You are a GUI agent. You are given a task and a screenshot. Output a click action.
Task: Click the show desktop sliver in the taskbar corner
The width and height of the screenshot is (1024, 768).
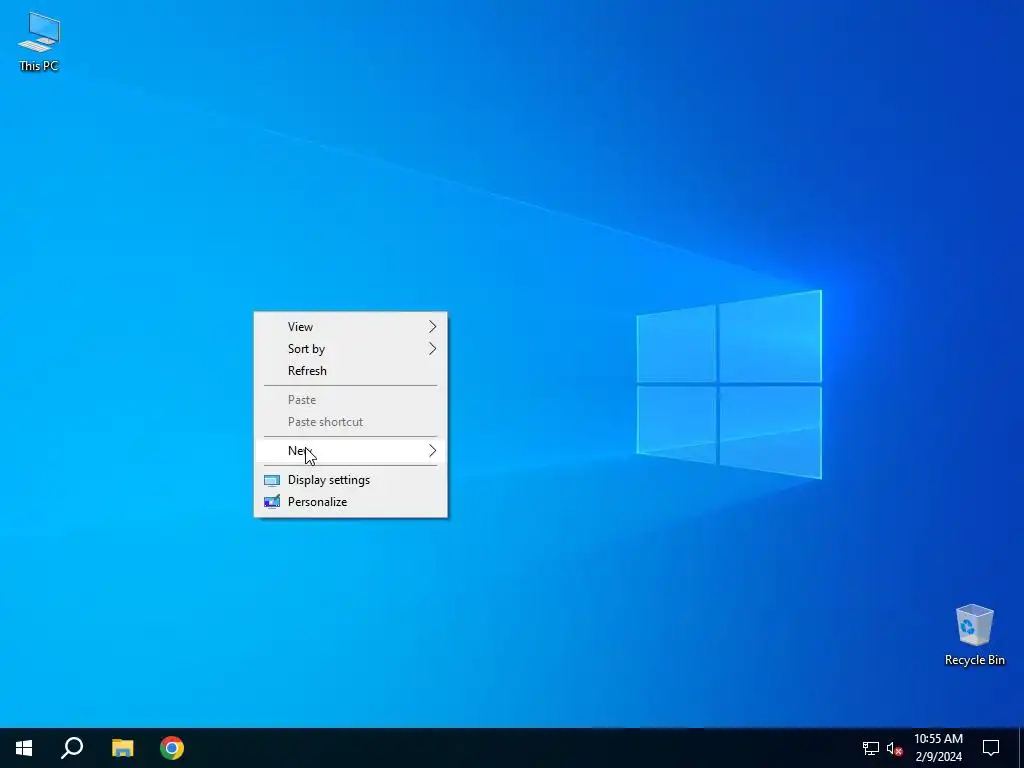tap(1021, 748)
